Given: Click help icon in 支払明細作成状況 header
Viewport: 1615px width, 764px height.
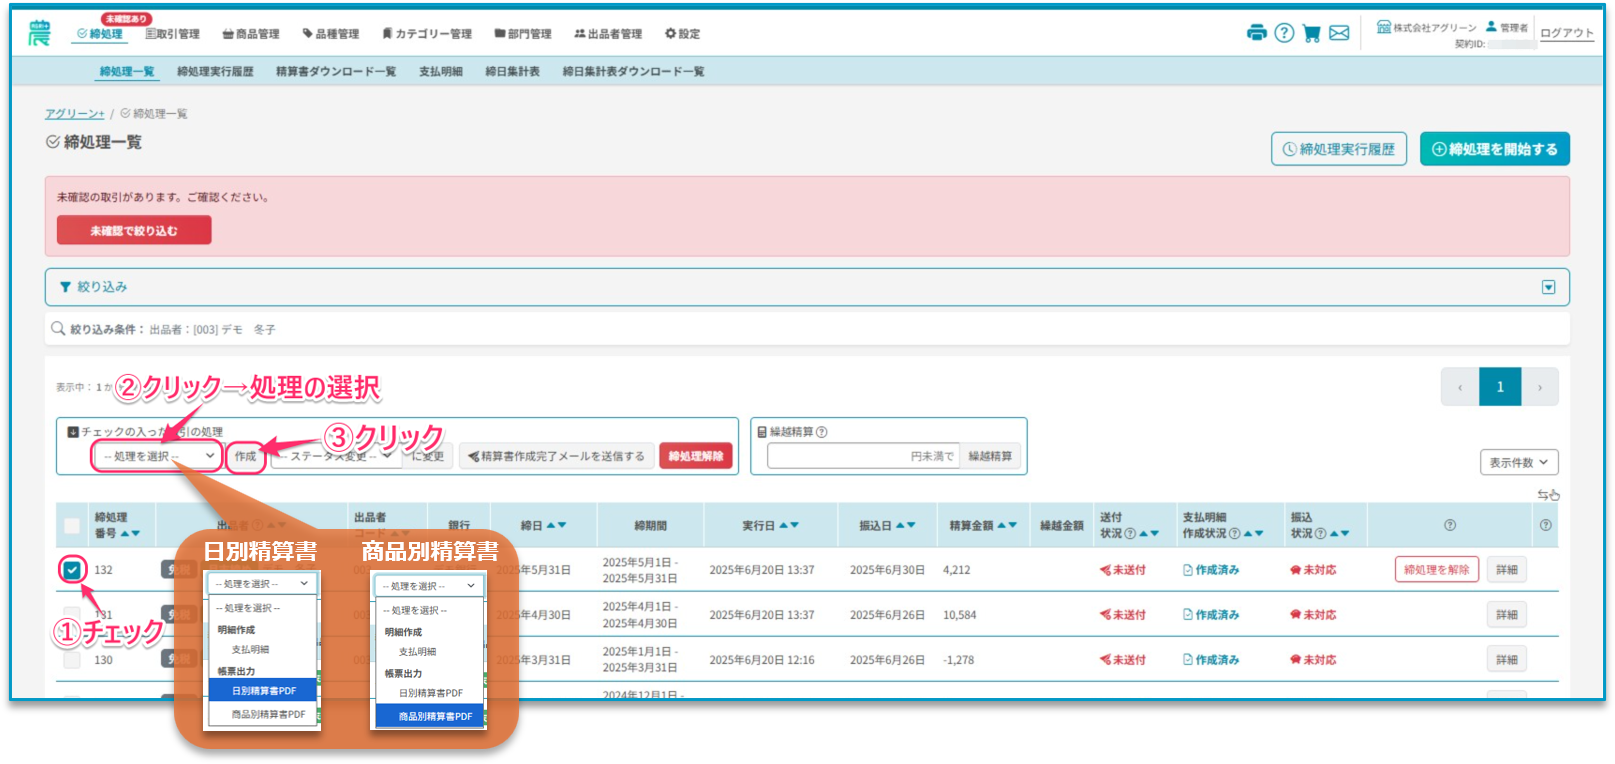Looking at the screenshot, I should click(1234, 533).
